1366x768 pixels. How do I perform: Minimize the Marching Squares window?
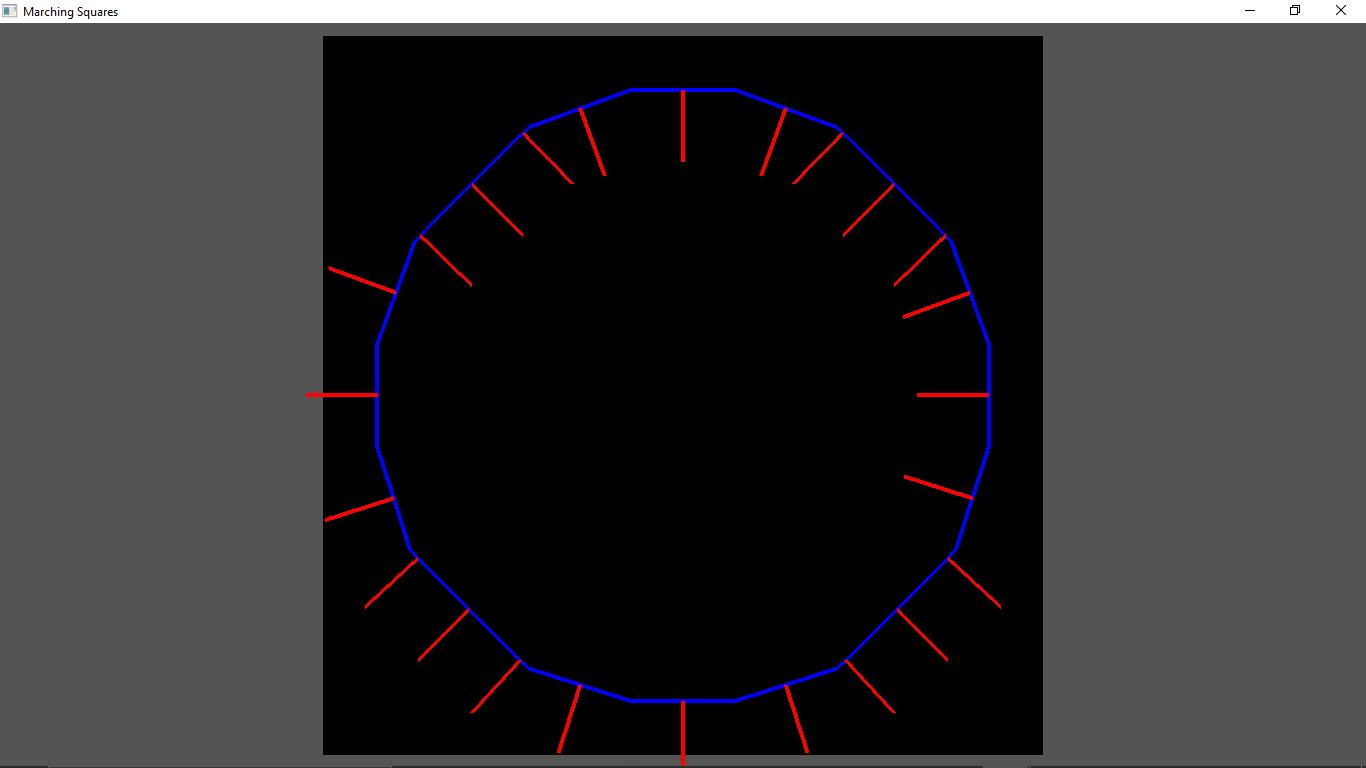pyautogui.click(x=1250, y=11)
